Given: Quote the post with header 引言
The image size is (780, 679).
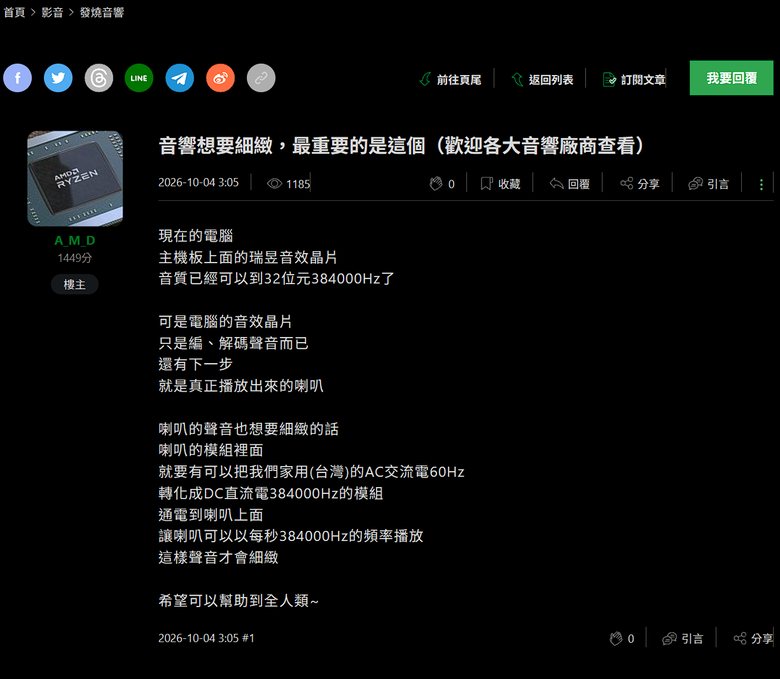Looking at the screenshot, I should tap(708, 184).
